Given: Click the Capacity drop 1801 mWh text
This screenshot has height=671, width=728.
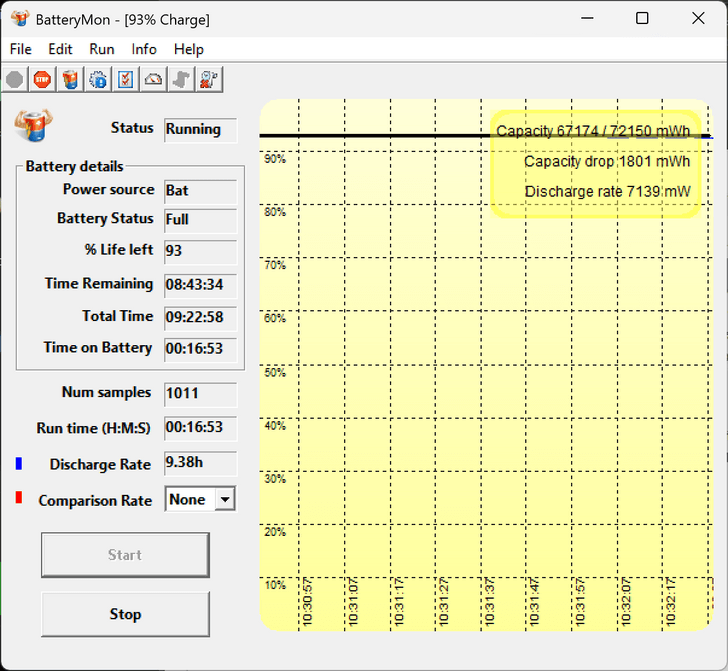Looking at the screenshot, I should click(x=607, y=162).
